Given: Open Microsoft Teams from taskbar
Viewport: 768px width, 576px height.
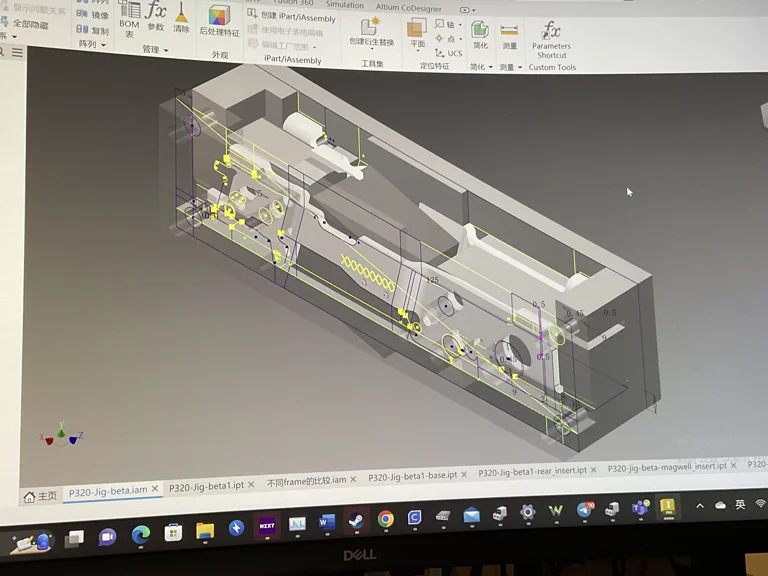Looking at the screenshot, I should pos(641,507).
